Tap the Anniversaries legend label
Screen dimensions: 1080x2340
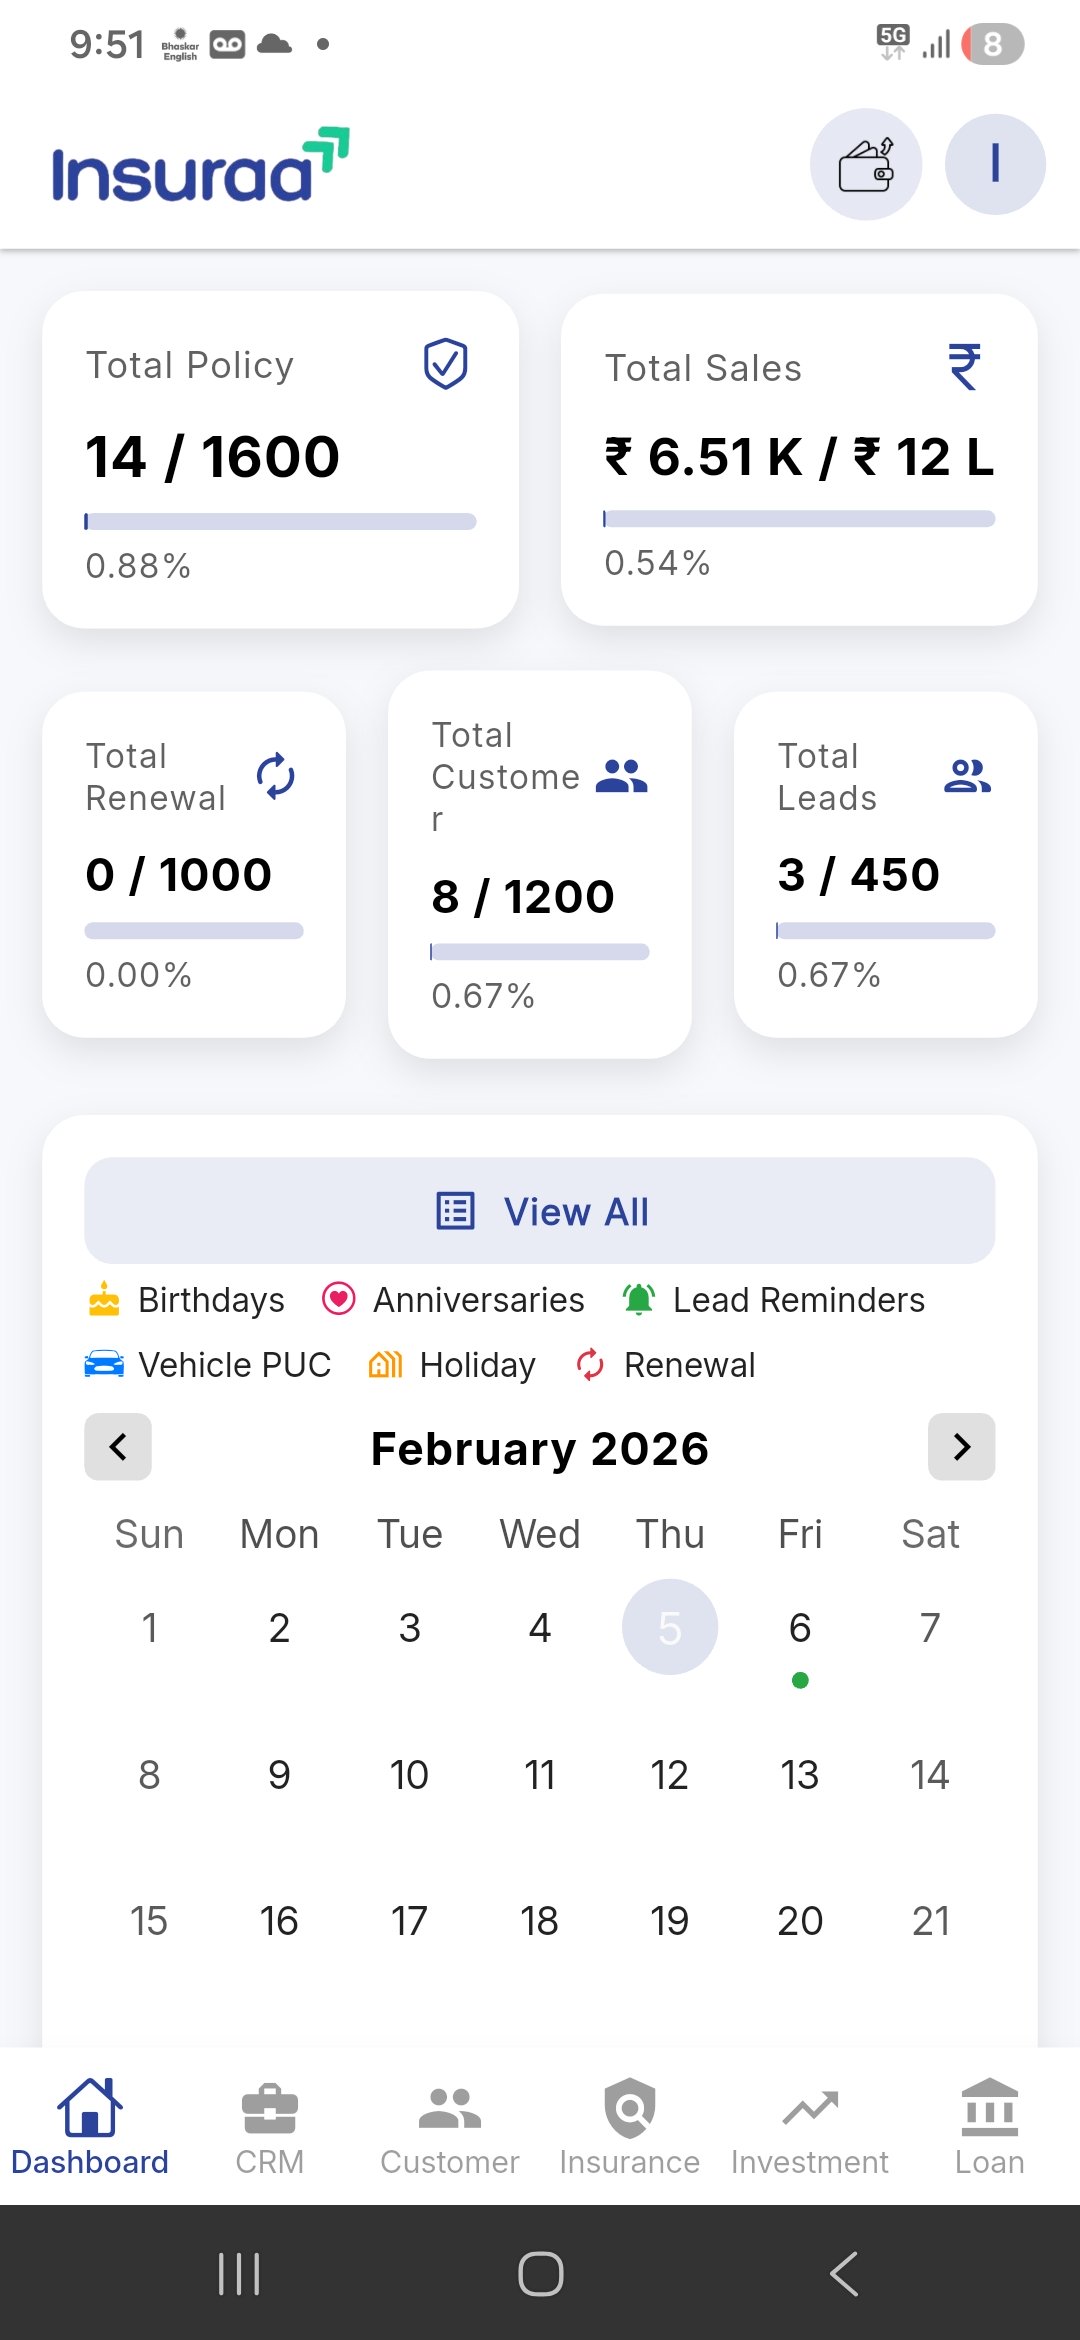[479, 1300]
